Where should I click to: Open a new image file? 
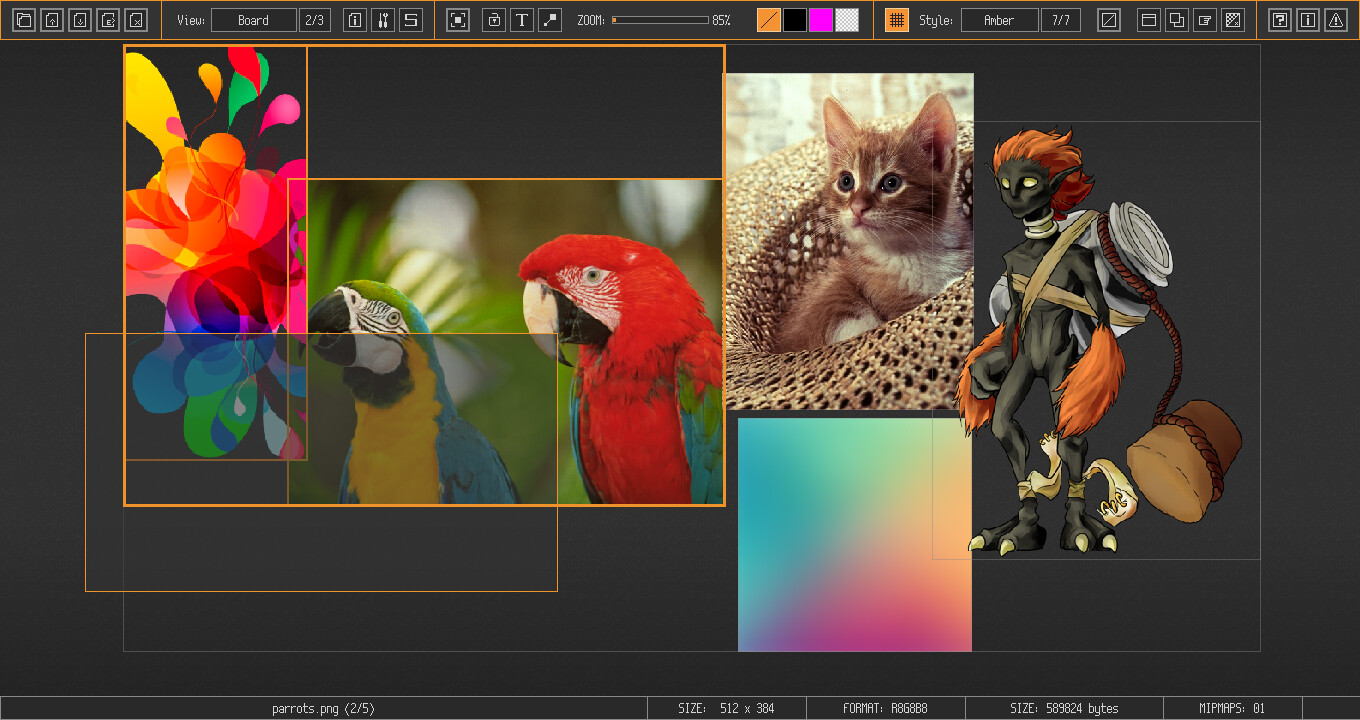(x=24, y=19)
